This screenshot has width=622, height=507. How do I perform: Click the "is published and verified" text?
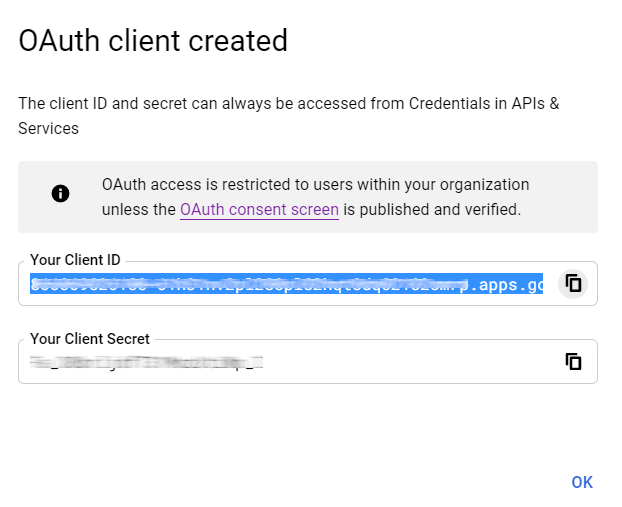(432, 210)
